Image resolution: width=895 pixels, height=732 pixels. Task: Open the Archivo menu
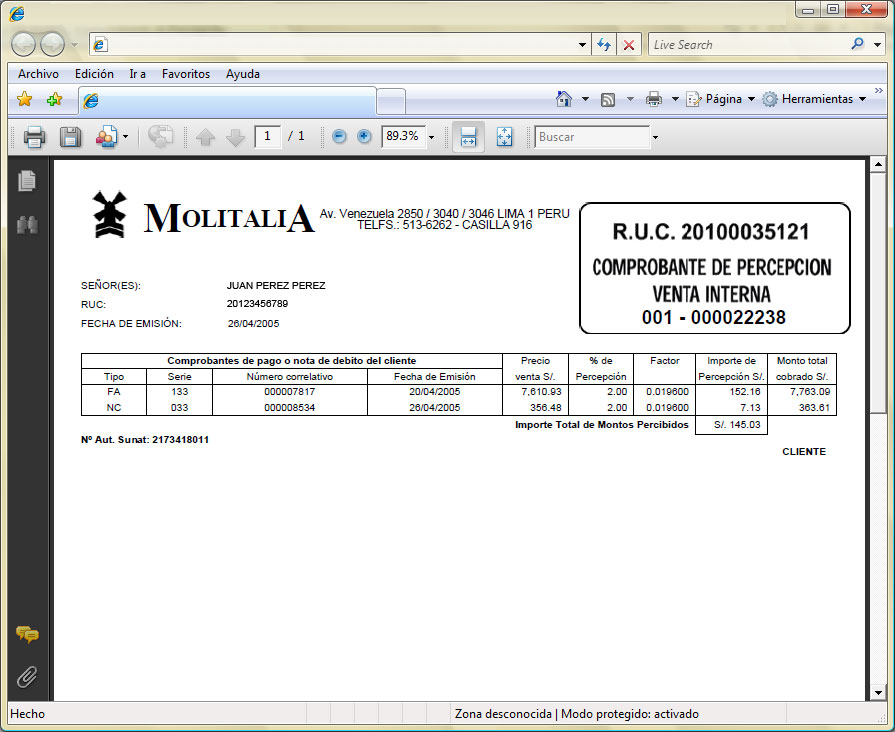38,74
